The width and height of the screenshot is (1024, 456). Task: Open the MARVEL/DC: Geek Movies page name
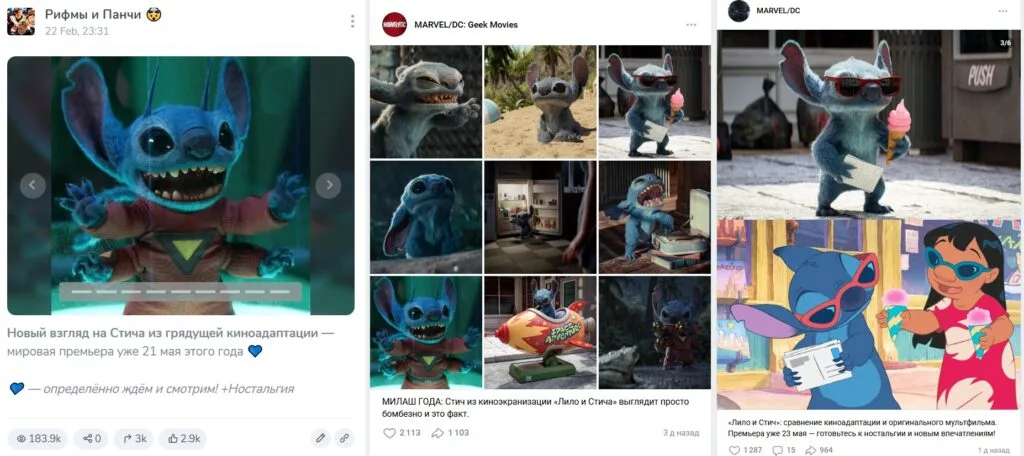pyautogui.click(x=466, y=25)
